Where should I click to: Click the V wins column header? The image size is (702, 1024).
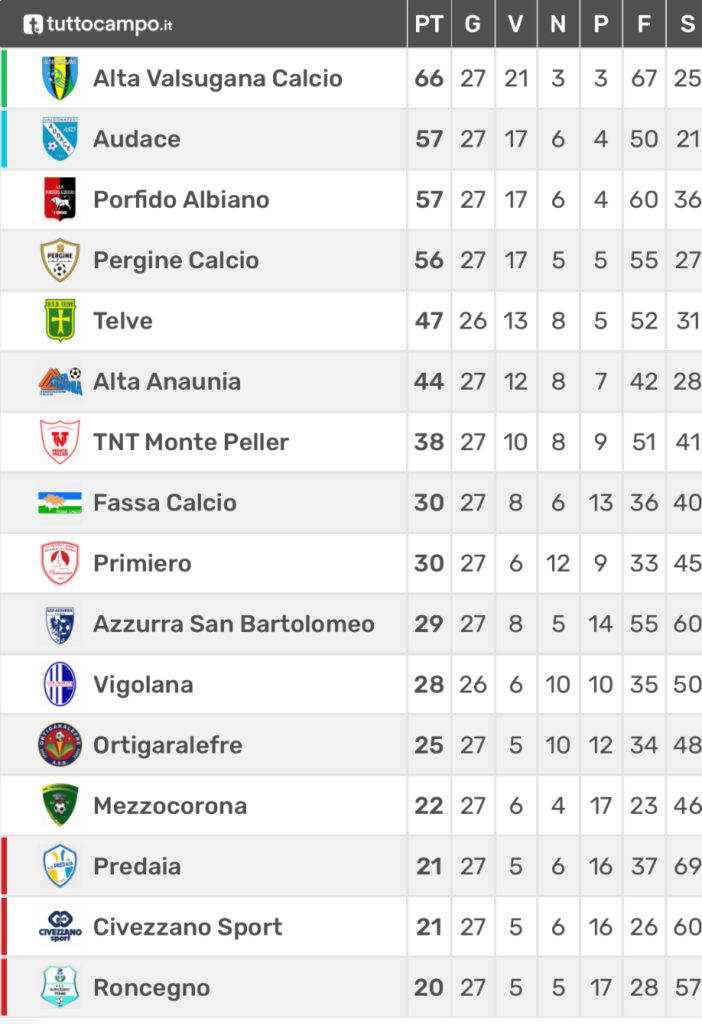pyautogui.click(x=515, y=24)
